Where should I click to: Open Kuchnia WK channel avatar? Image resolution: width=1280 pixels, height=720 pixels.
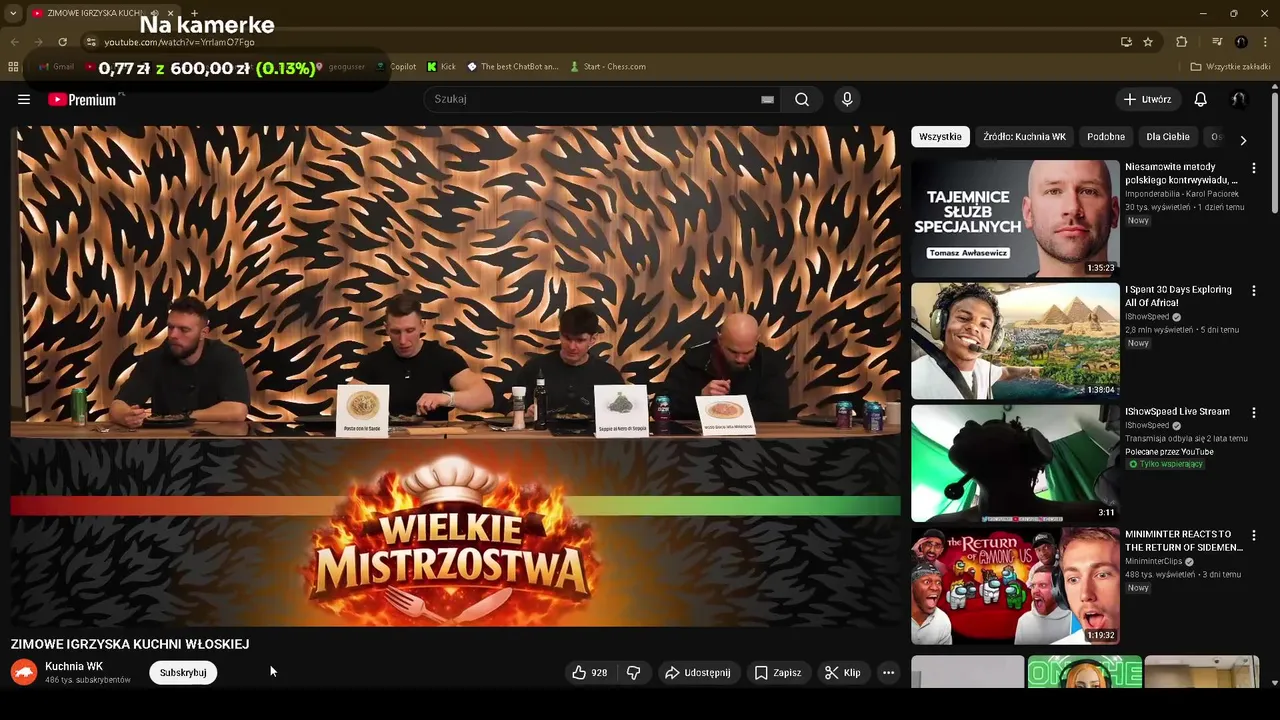tap(24, 673)
